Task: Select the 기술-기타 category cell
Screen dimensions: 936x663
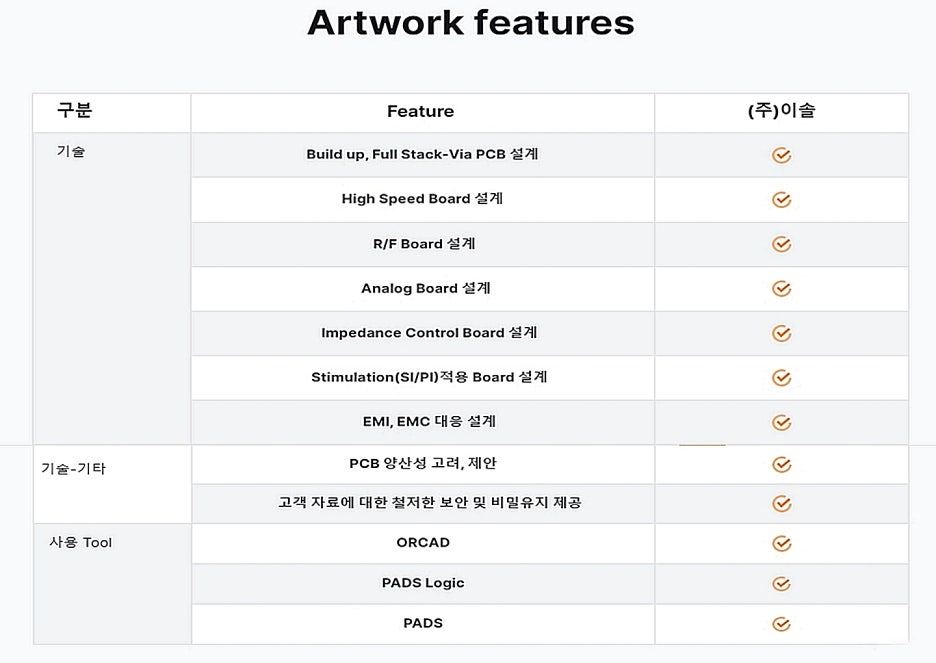Action: tap(112, 484)
